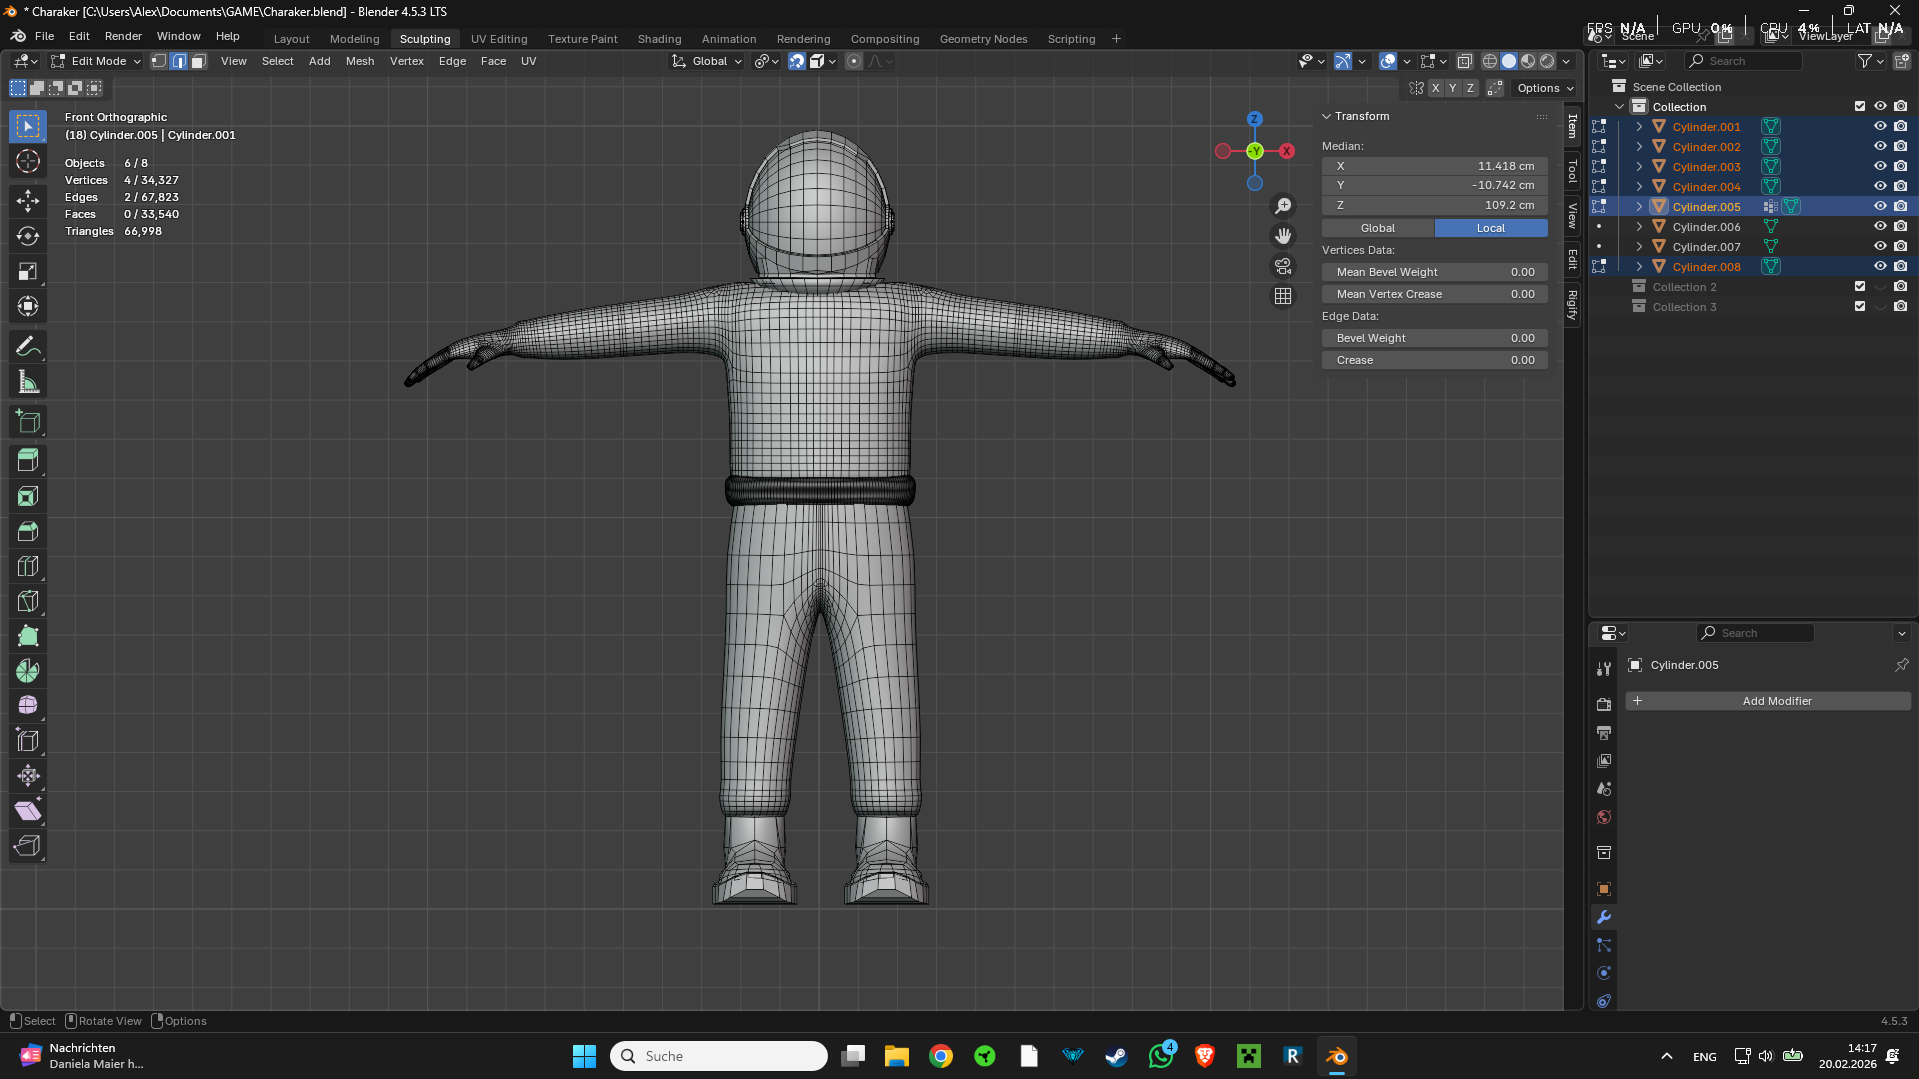Open the Tool sidebar tab
Image resolution: width=1919 pixels, height=1079 pixels.
[x=1573, y=171]
